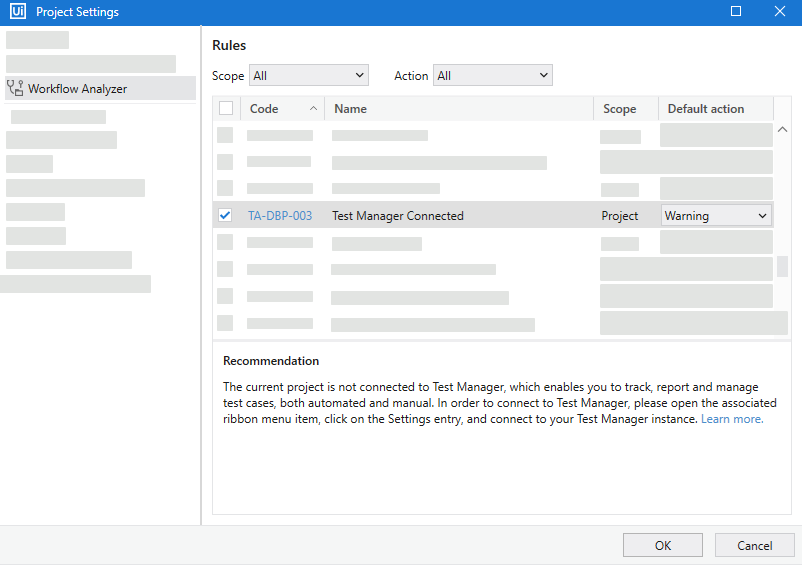
Task: Click the Workflow Analyzer sidebar icon
Action: [x=15, y=88]
